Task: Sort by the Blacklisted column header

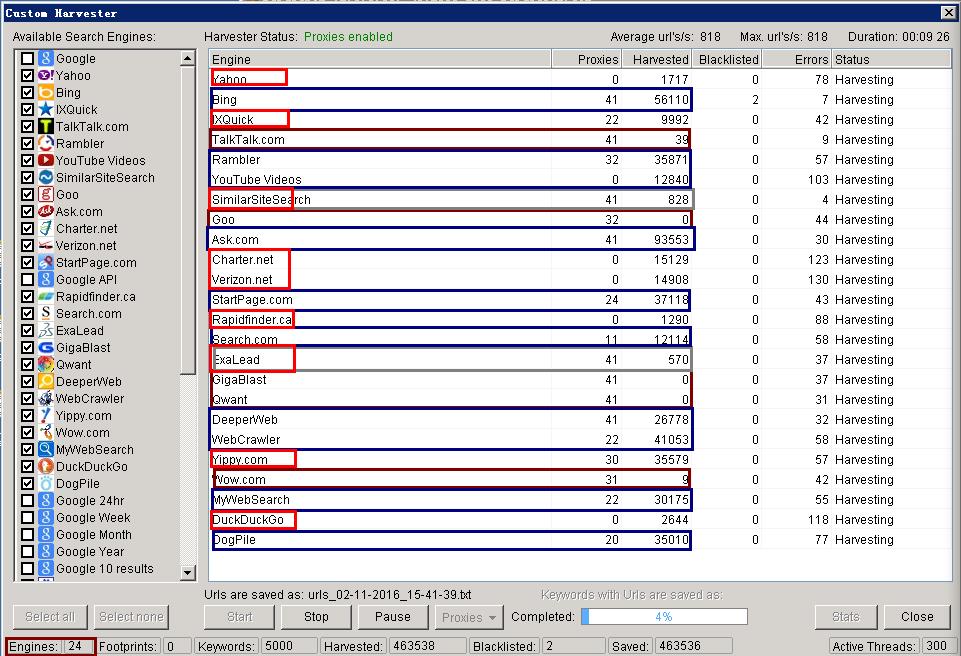Action: [727, 59]
